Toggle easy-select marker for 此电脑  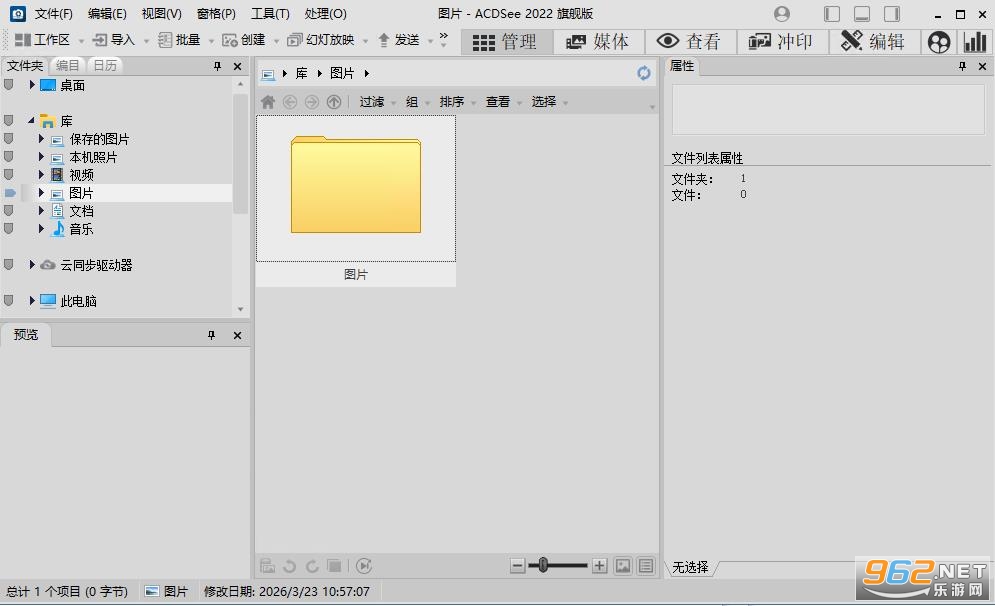pos(9,301)
